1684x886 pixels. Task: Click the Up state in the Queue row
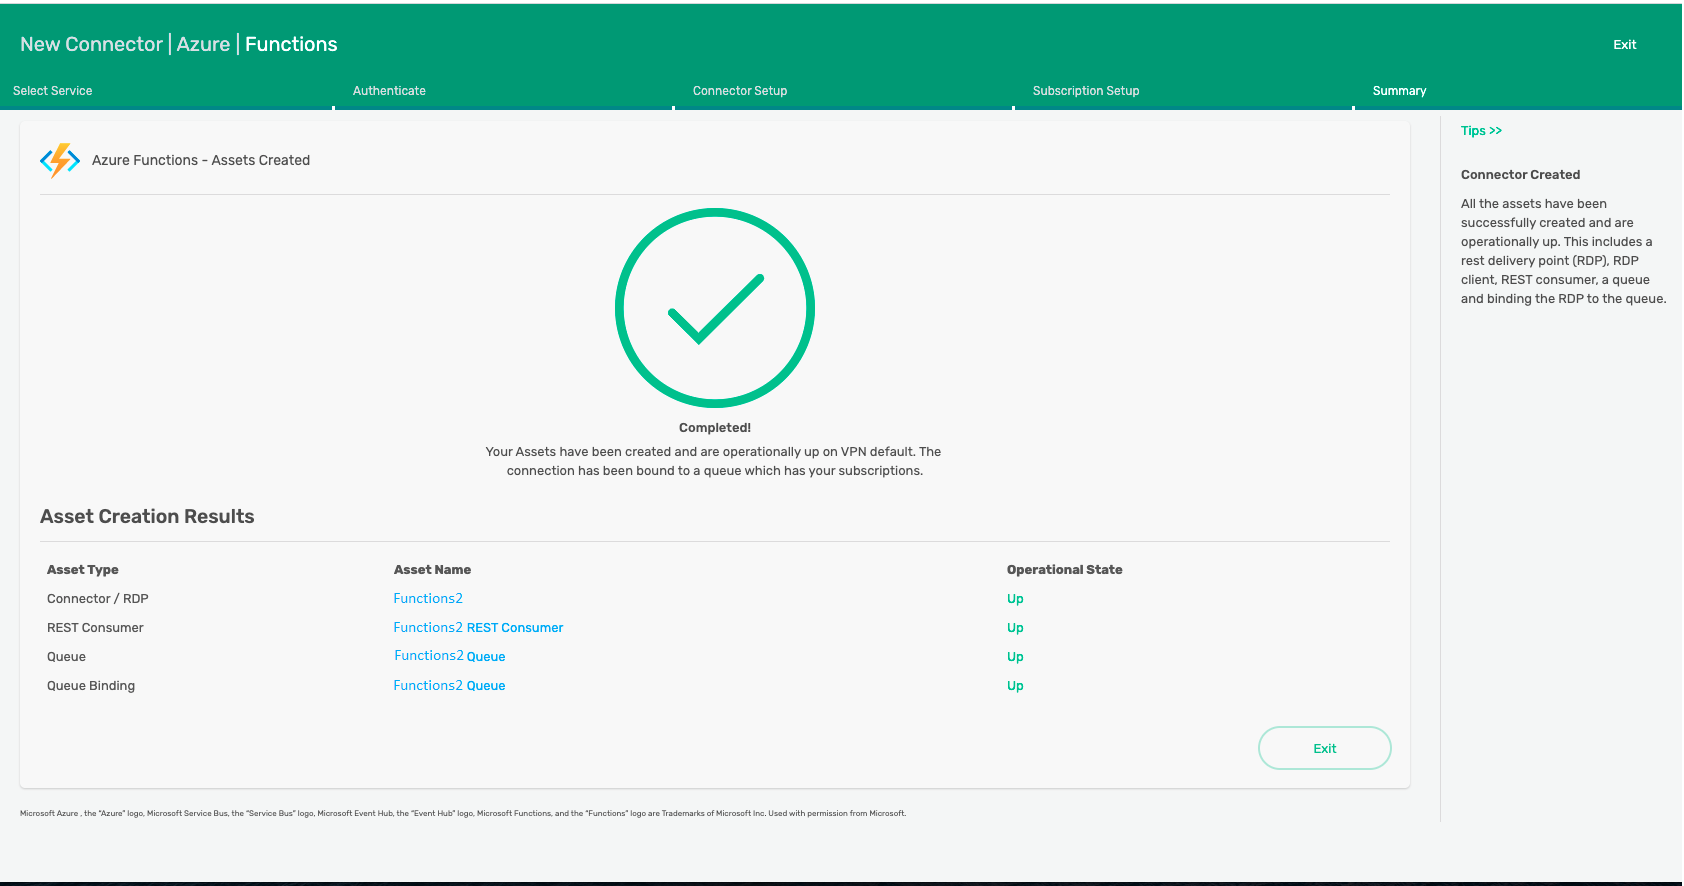point(1015,657)
